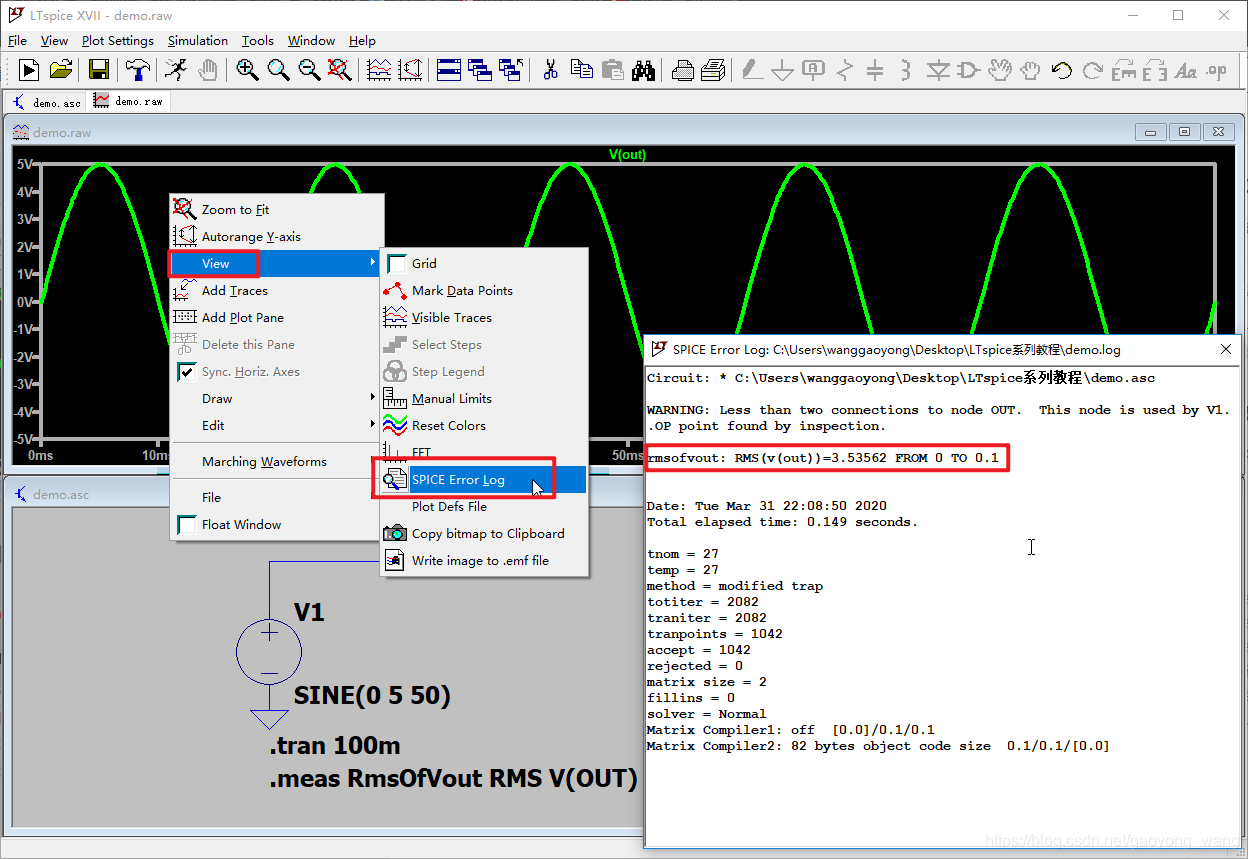Click the rmsofvout RMS result line
The height and width of the screenshot is (859, 1248).
pos(823,458)
